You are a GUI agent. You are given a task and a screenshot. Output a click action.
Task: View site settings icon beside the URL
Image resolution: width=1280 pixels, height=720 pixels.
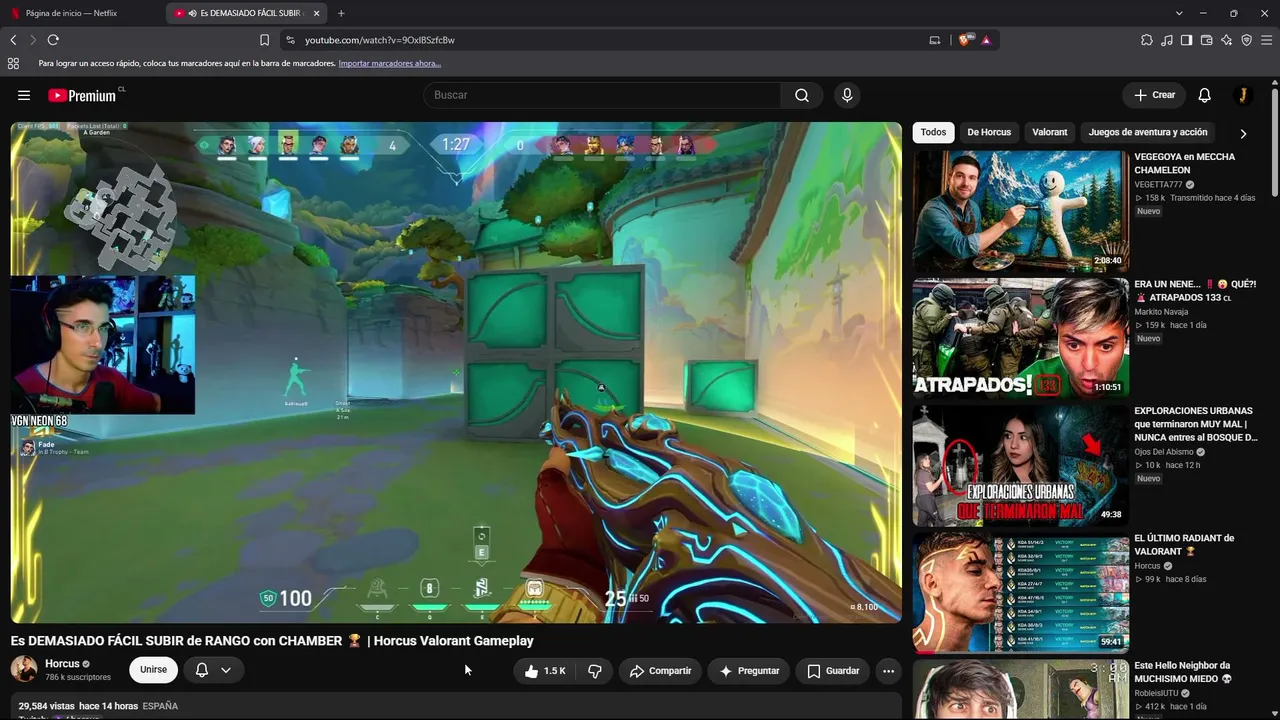pos(290,40)
